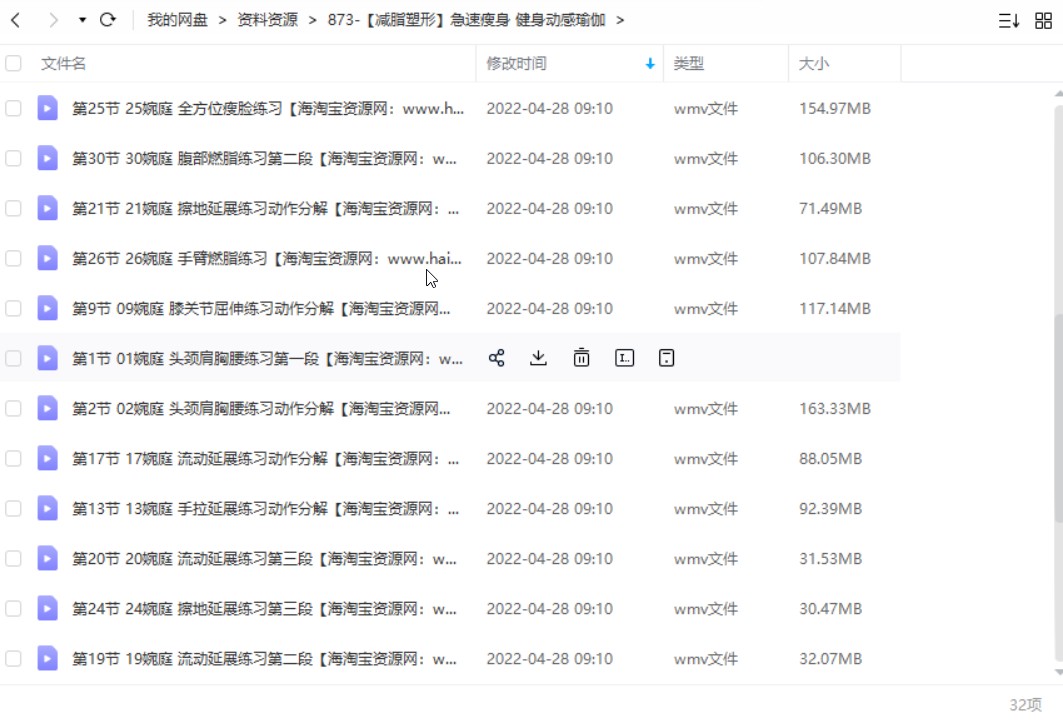Click the scrollbar up arrow

click(1058, 94)
